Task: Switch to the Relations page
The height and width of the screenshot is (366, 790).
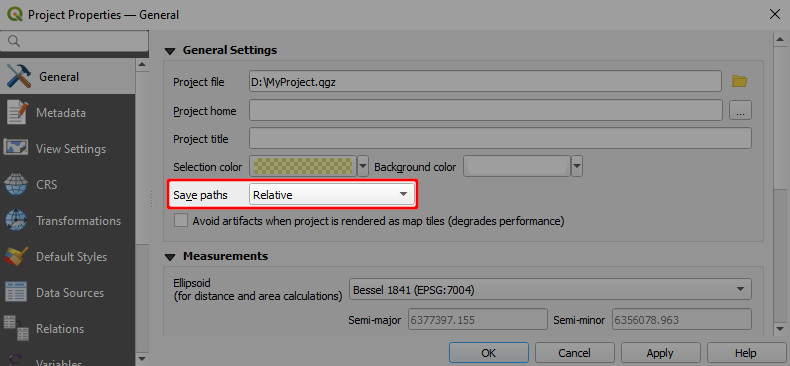Action: [68, 329]
